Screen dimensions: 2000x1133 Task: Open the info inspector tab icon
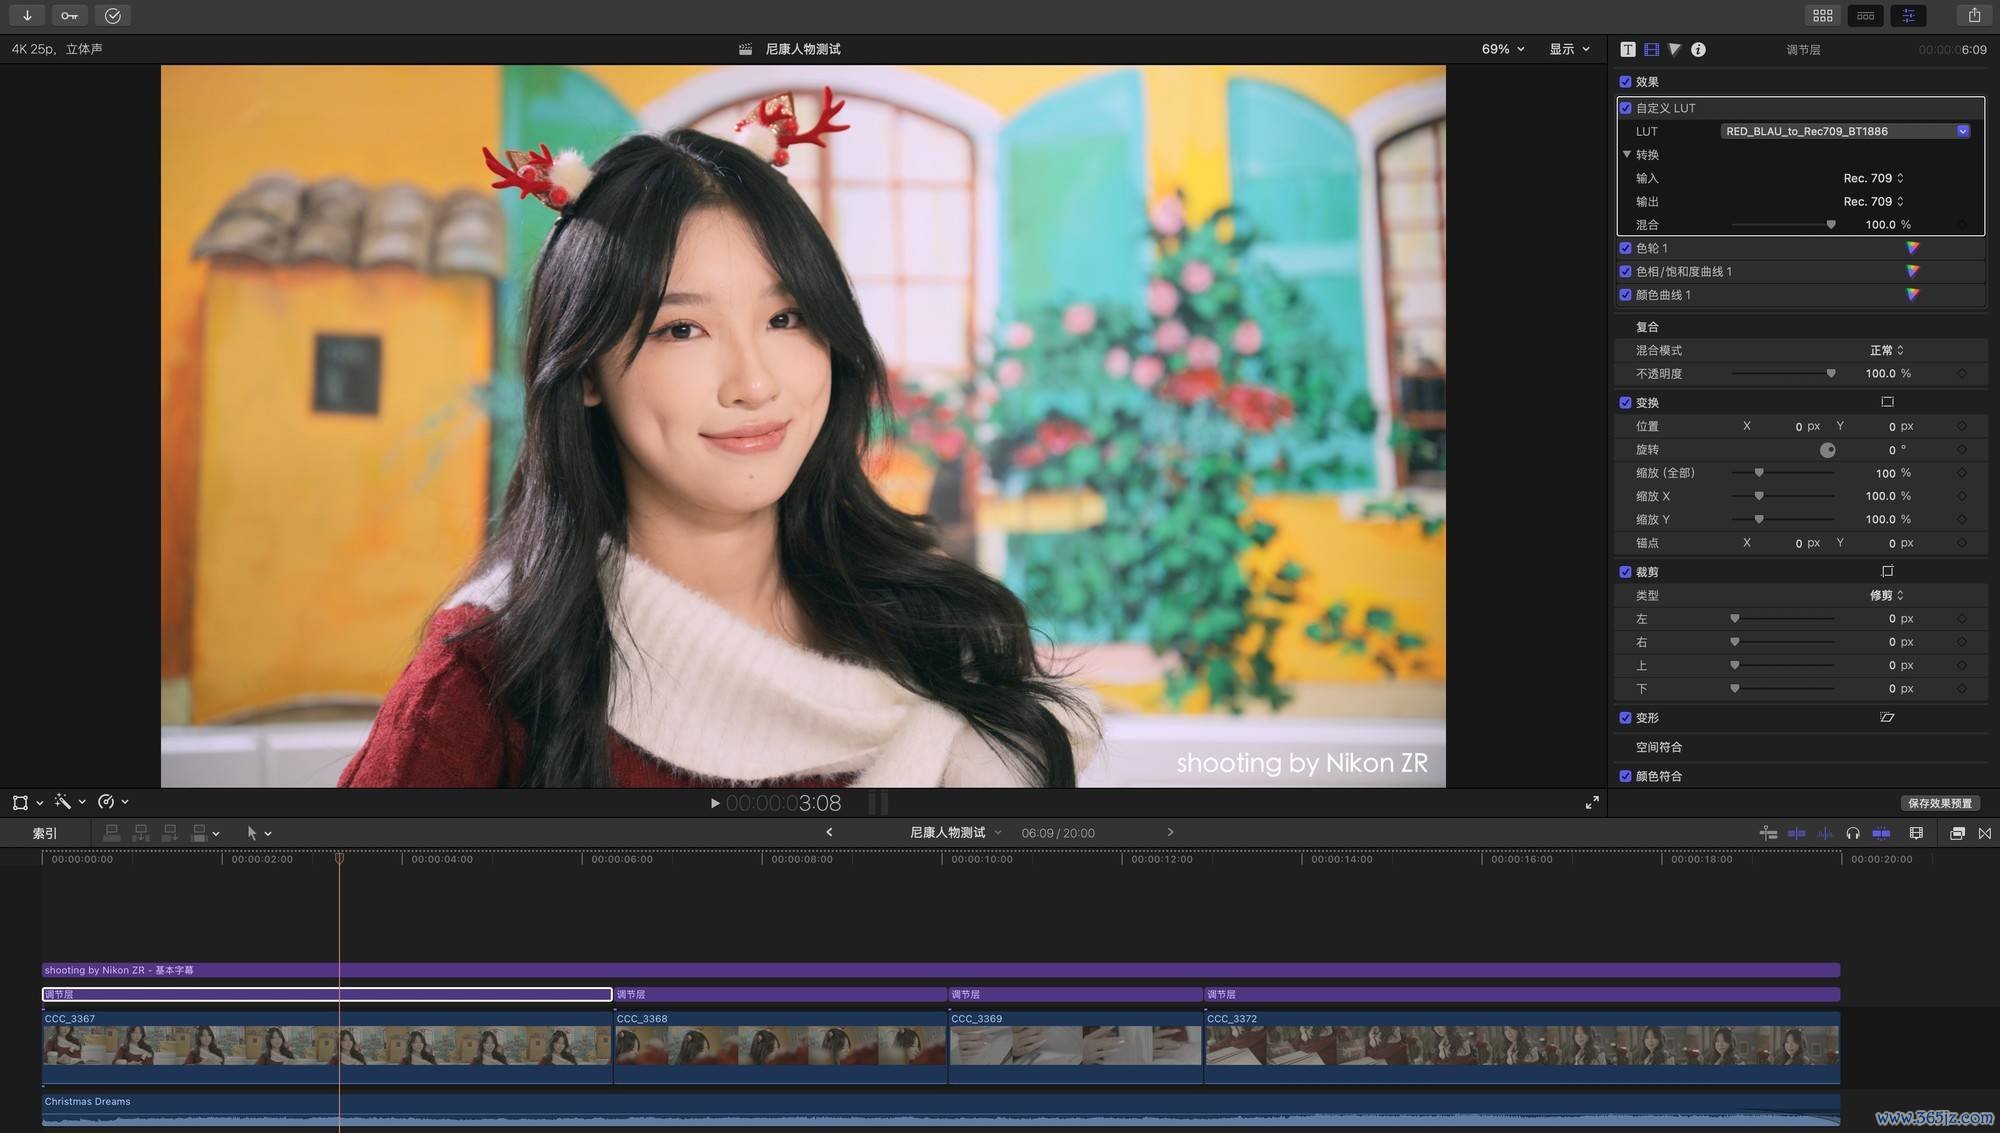click(1698, 49)
